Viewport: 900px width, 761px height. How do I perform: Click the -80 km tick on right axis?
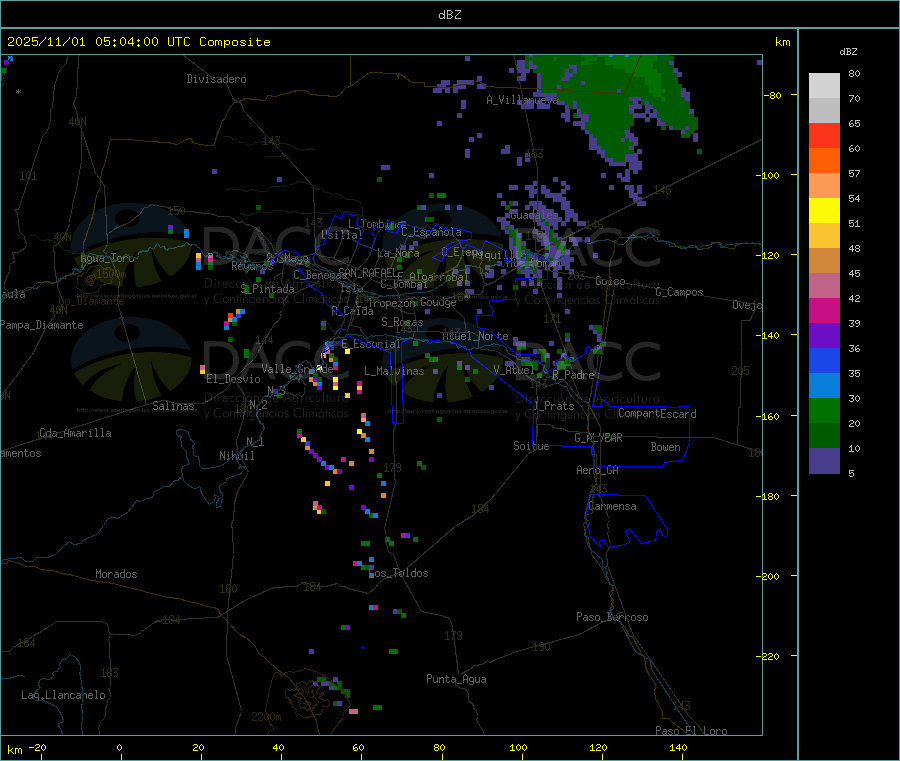(773, 95)
